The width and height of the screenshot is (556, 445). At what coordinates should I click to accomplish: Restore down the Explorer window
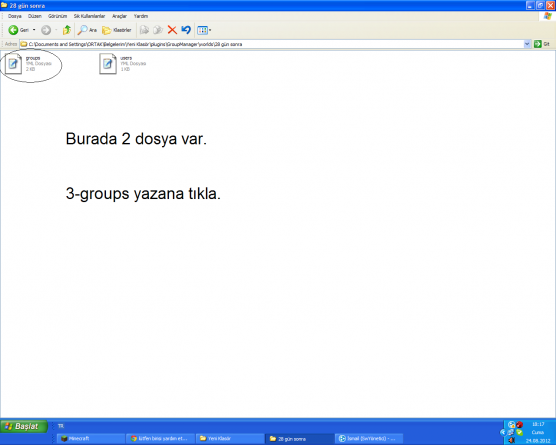pos(540,5)
